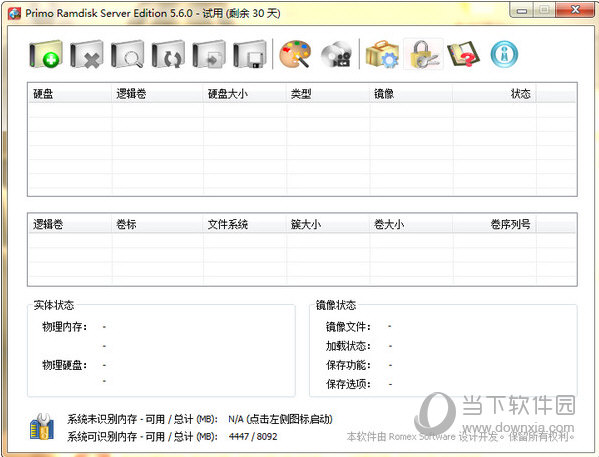
Task: Minimize the Primo Ramdisk window
Action: click(521, 11)
